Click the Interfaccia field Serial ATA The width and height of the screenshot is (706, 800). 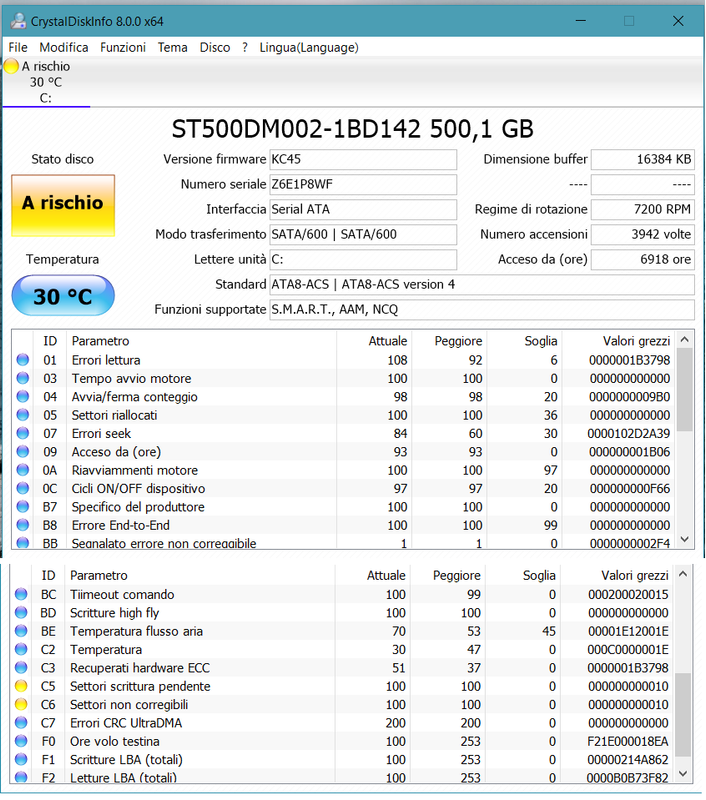point(363,209)
